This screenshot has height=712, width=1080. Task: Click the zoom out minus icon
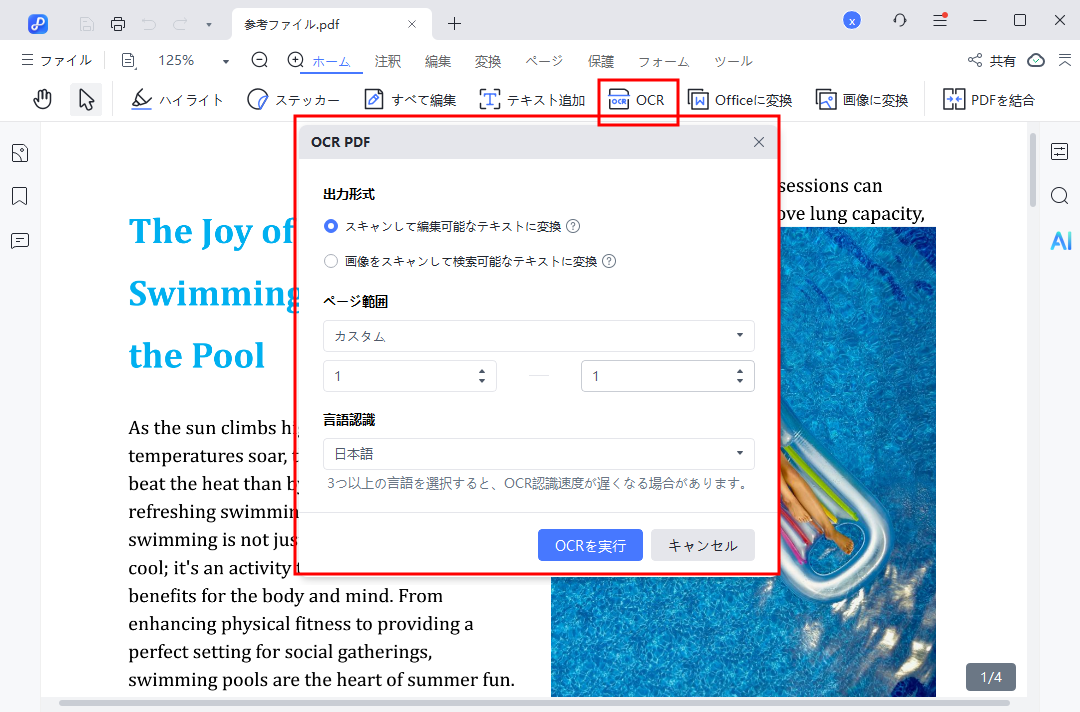(x=260, y=60)
